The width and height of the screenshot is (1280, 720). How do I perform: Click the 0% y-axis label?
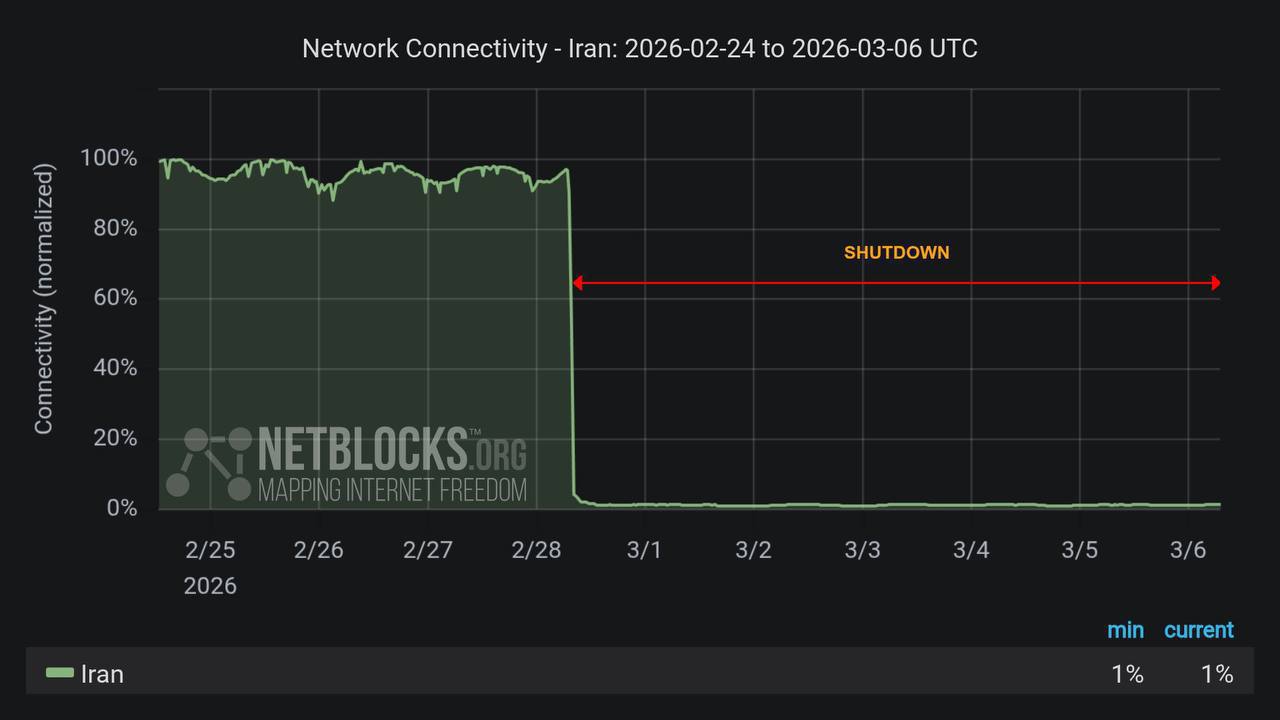coord(121,508)
